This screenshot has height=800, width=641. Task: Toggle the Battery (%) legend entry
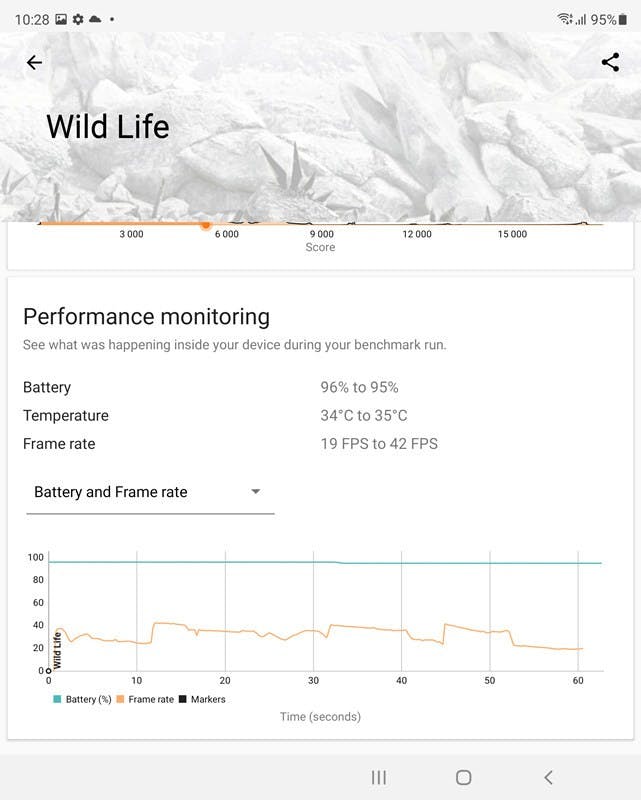[x=83, y=699]
